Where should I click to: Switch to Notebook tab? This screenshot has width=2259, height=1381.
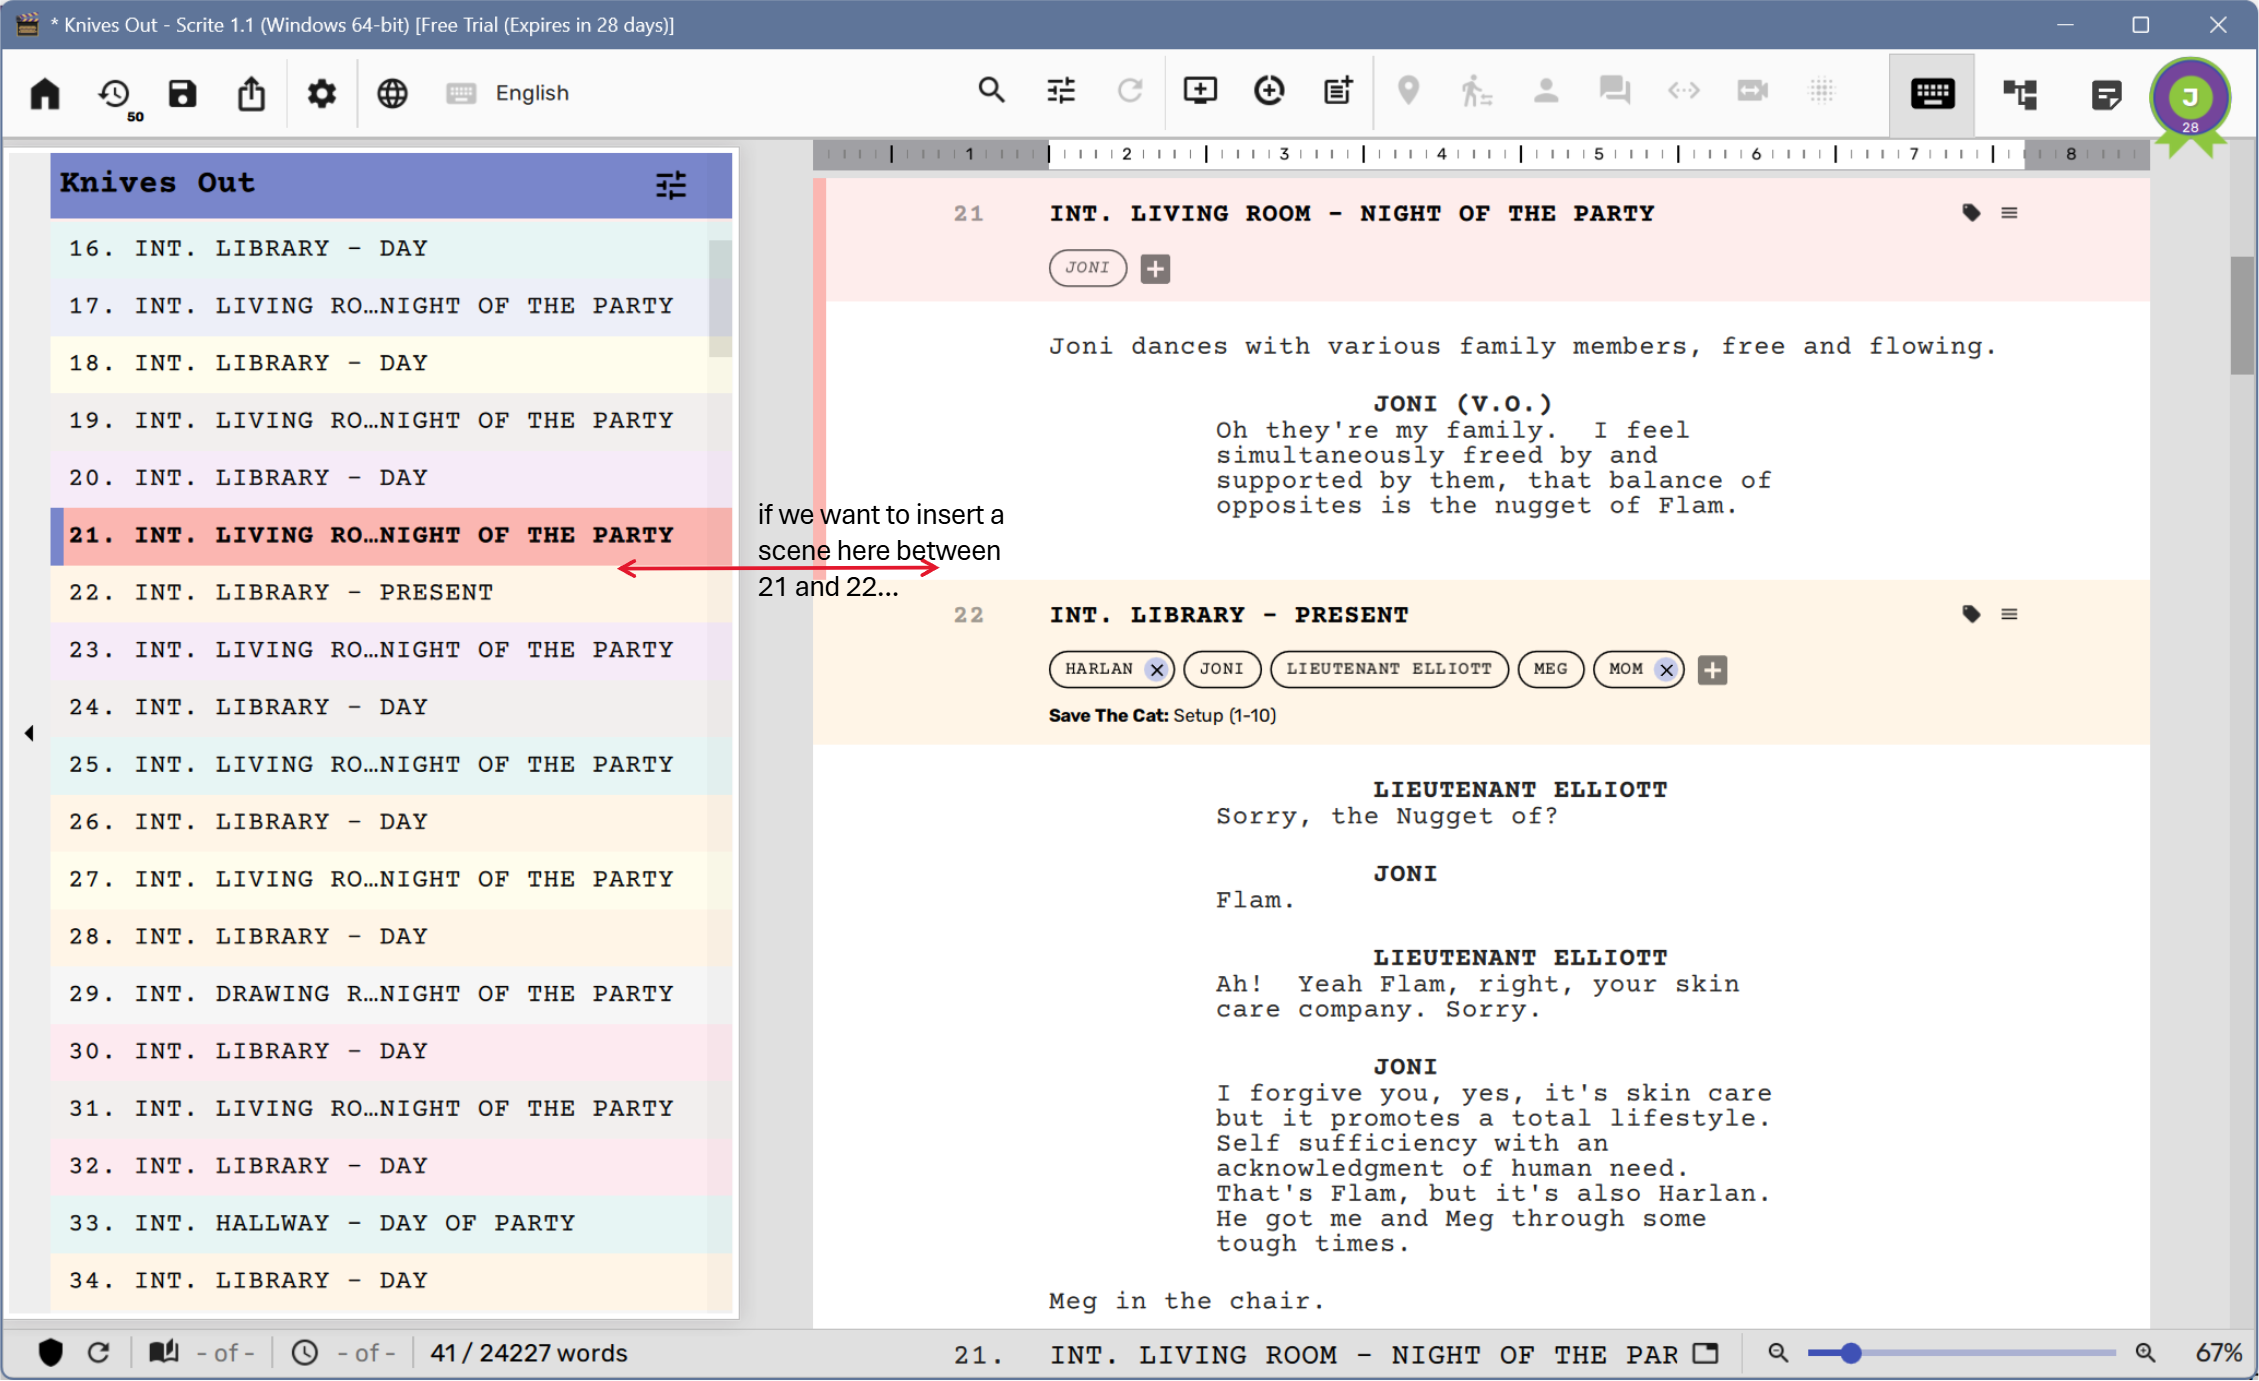coord(2106,95)
